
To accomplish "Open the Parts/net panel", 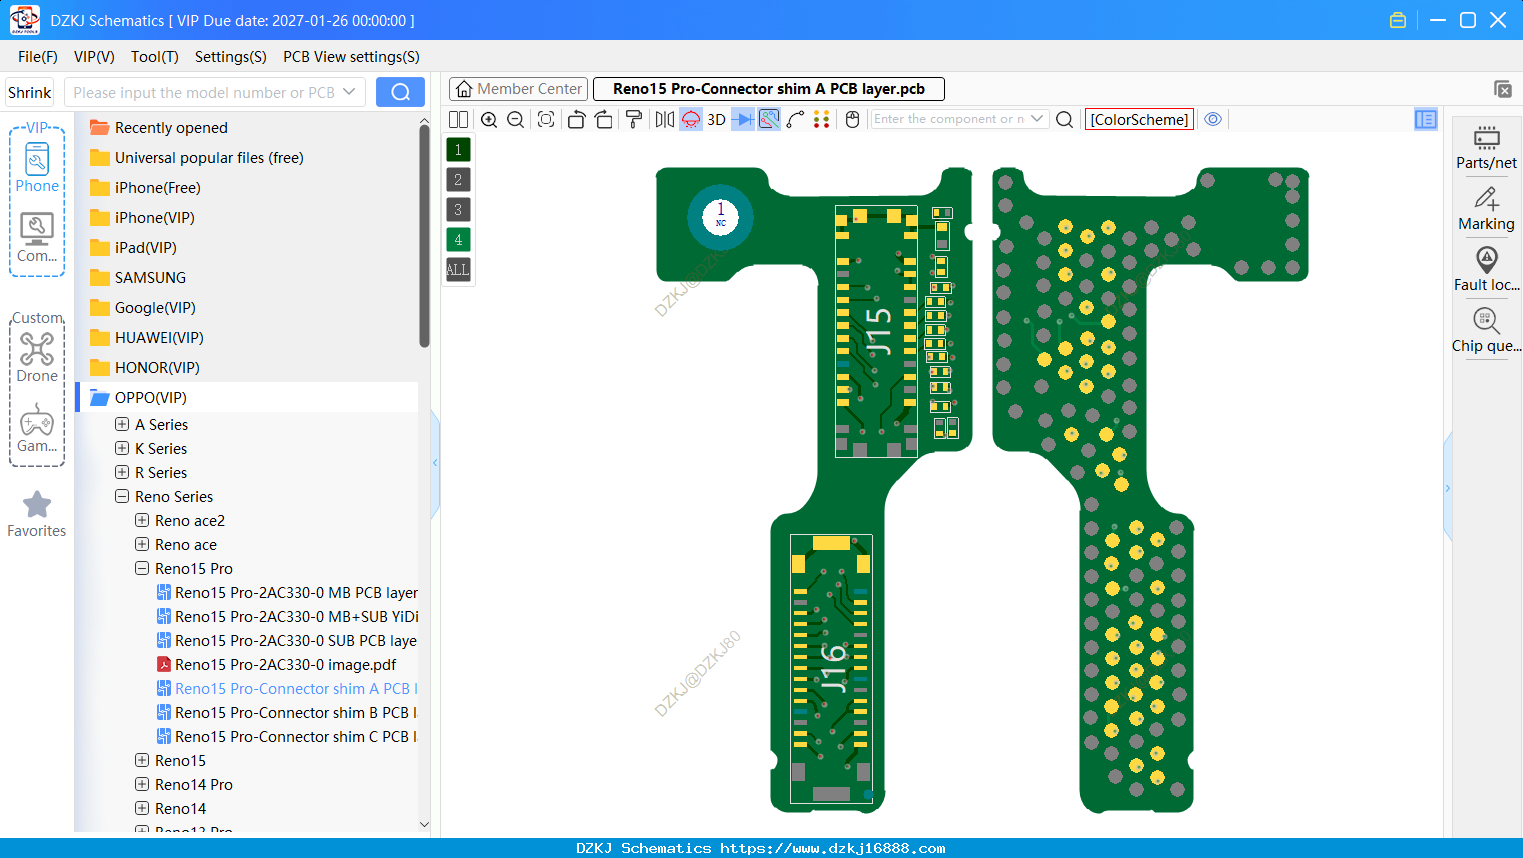I will point(1486,148).
